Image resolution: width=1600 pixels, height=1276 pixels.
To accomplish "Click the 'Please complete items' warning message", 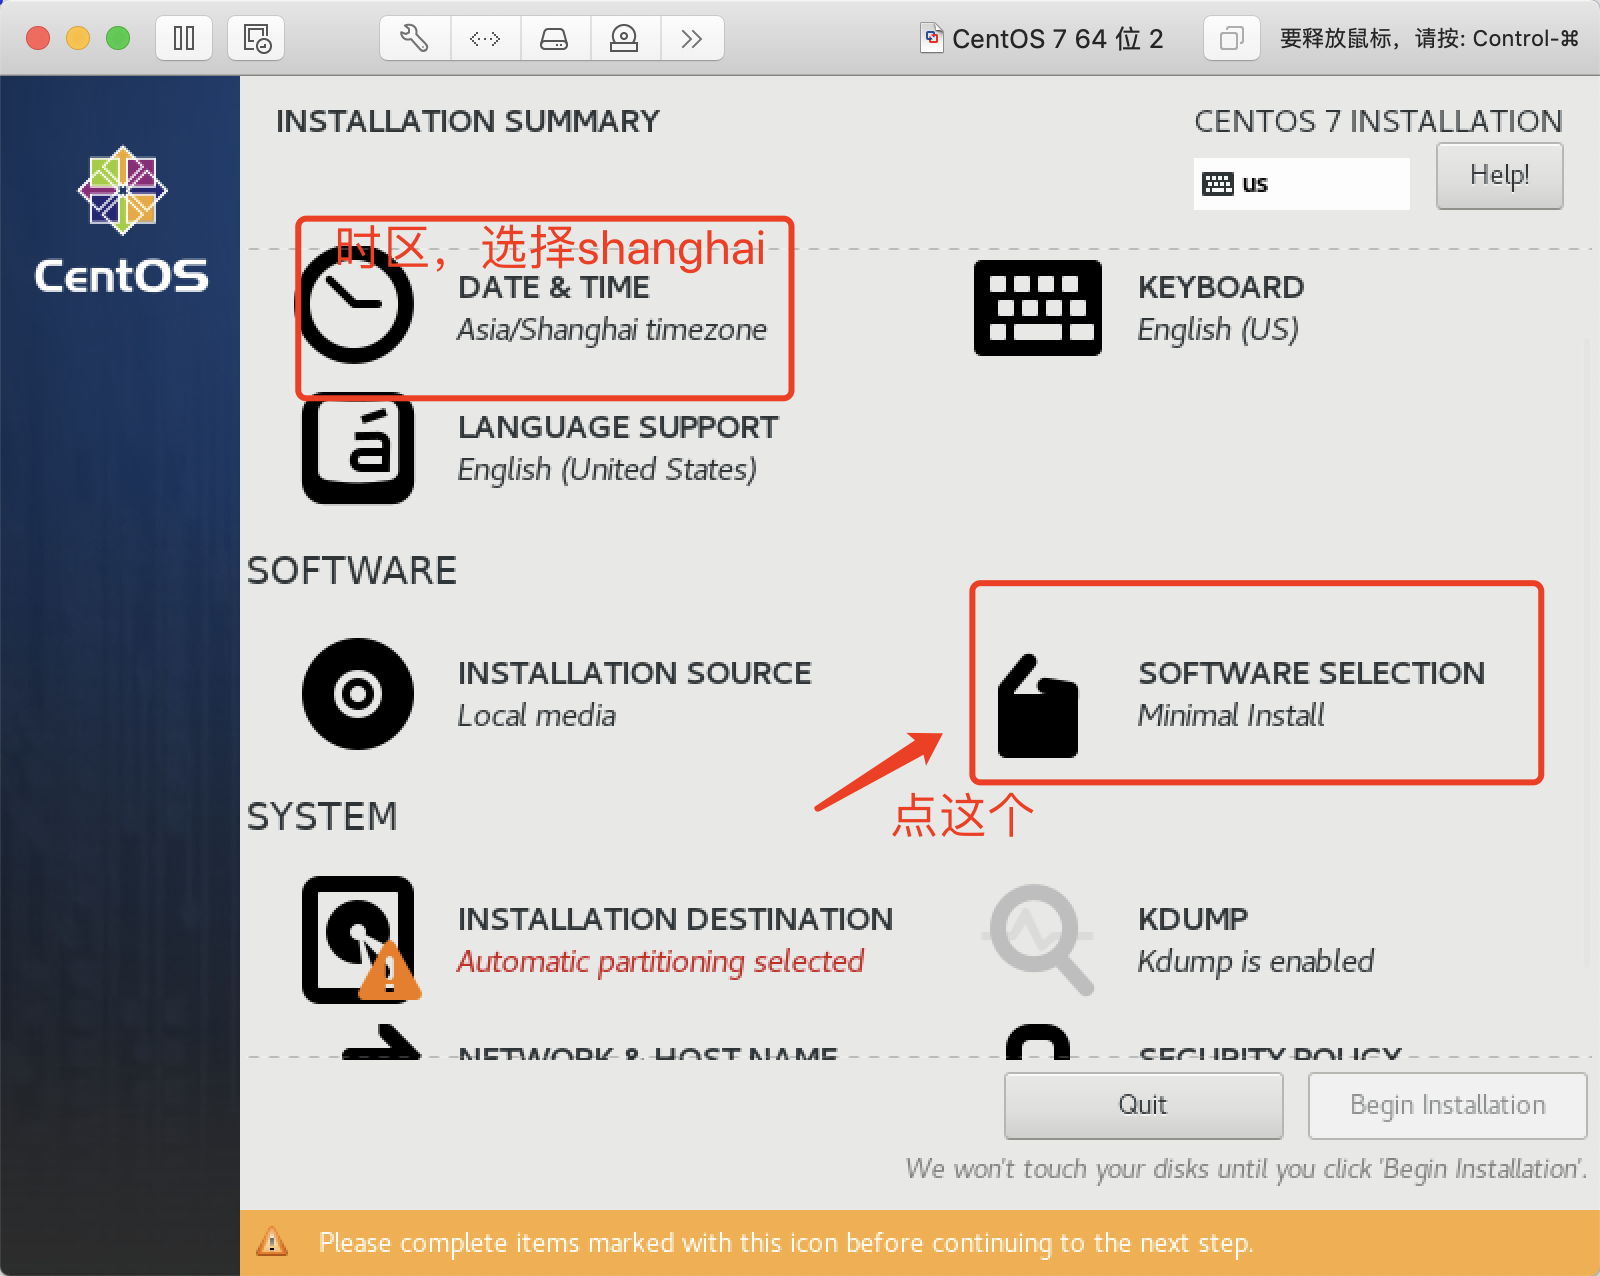I will 786,1243.
